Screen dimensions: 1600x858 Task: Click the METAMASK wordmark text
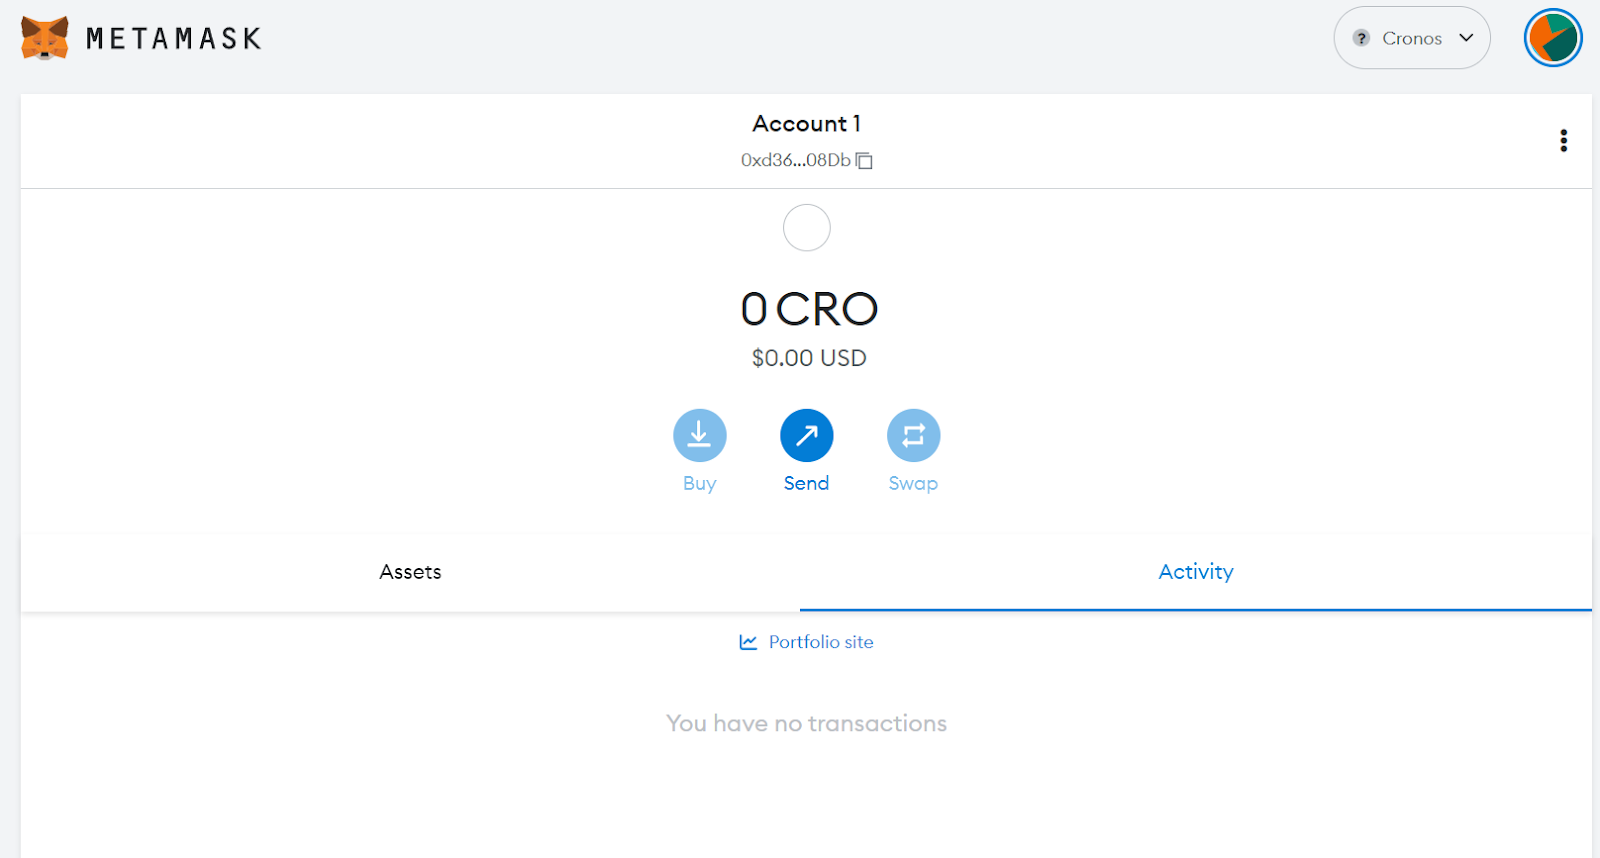pyautogui.click(x=174, y=39)
